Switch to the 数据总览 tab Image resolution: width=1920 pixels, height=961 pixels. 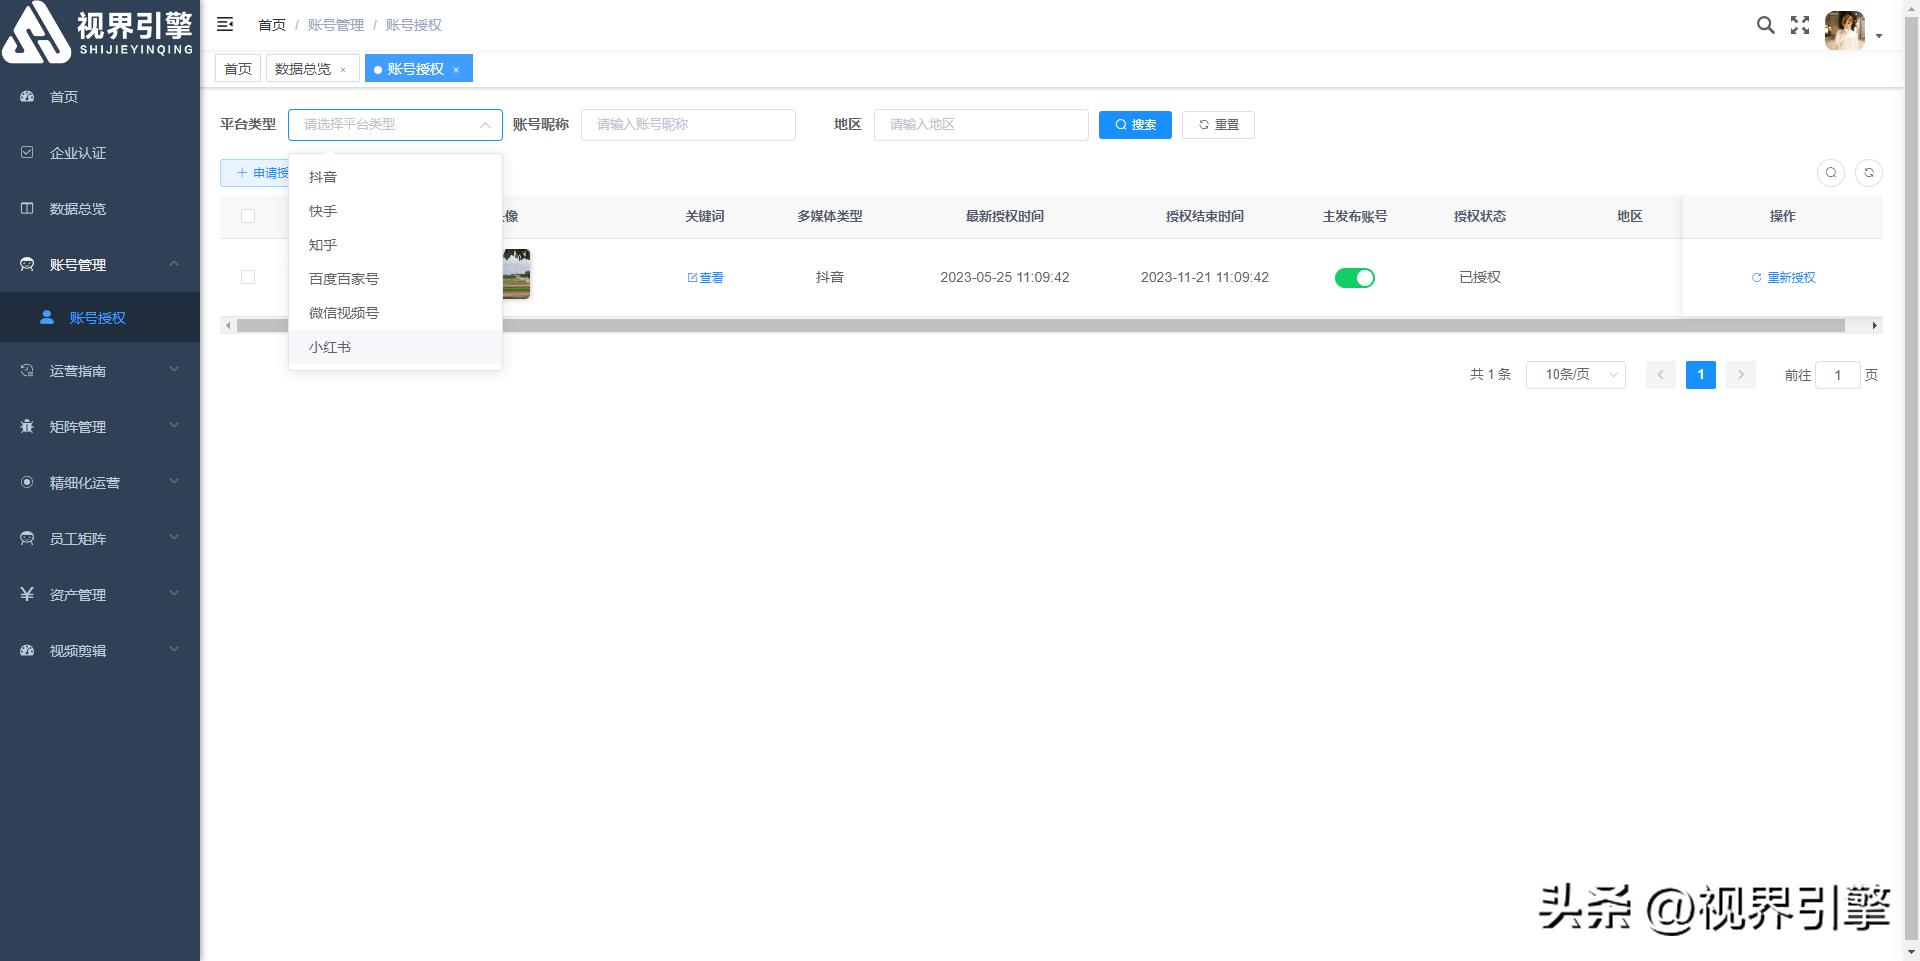click(x=304, y=68)
